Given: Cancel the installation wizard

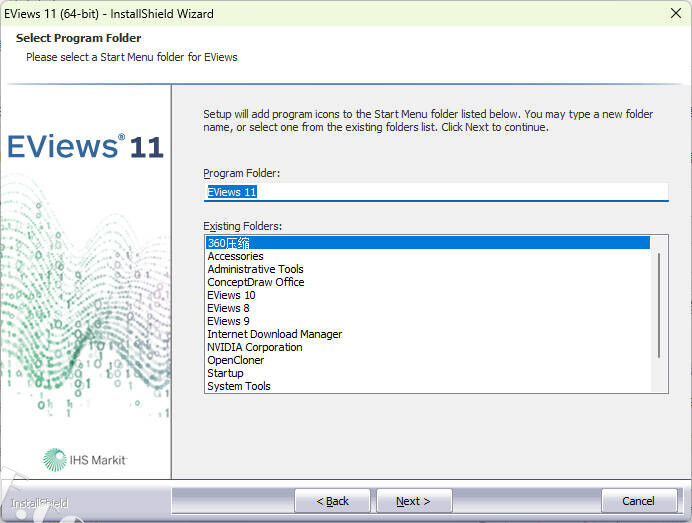Looking at the screenshot, I should point(639,501).
